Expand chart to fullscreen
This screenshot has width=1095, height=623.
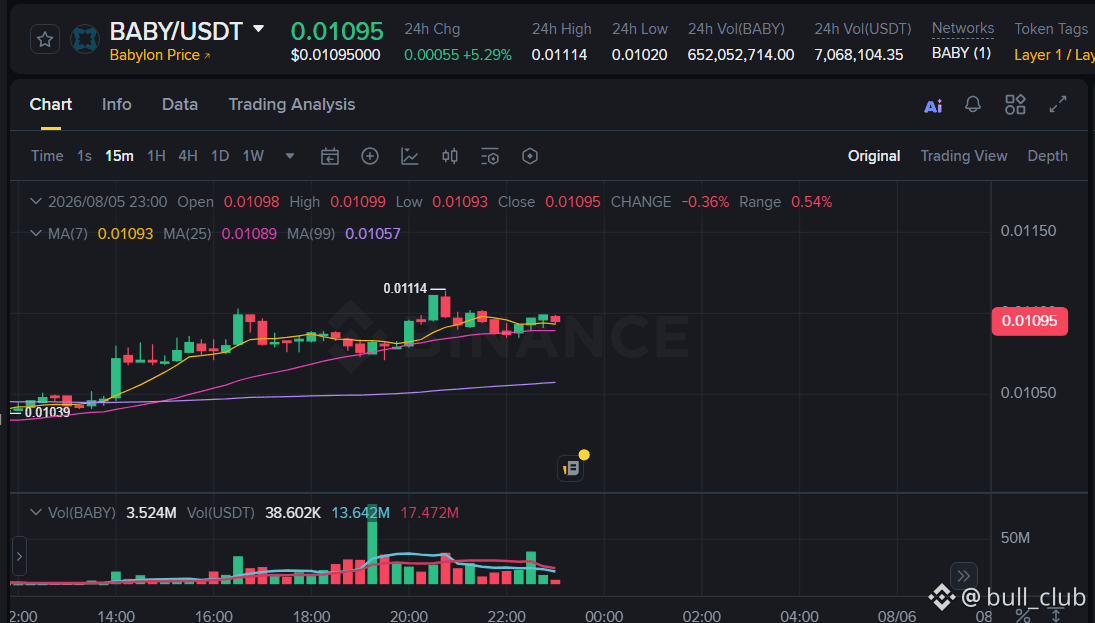coord(1058,105)
